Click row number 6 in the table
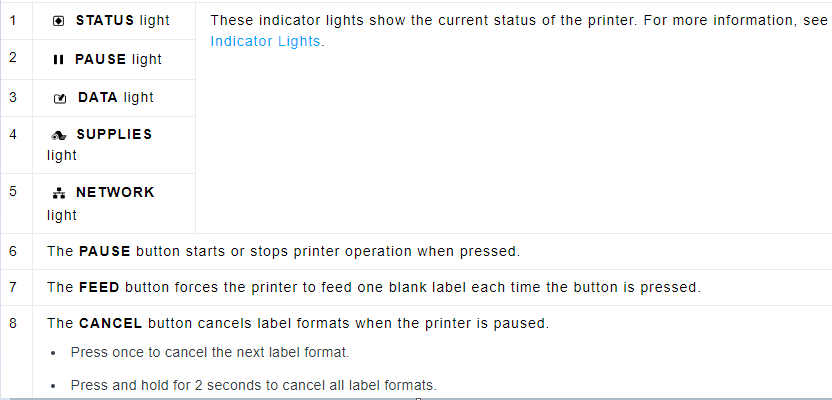The image size is (832, 400). click(x=13, y=250)
